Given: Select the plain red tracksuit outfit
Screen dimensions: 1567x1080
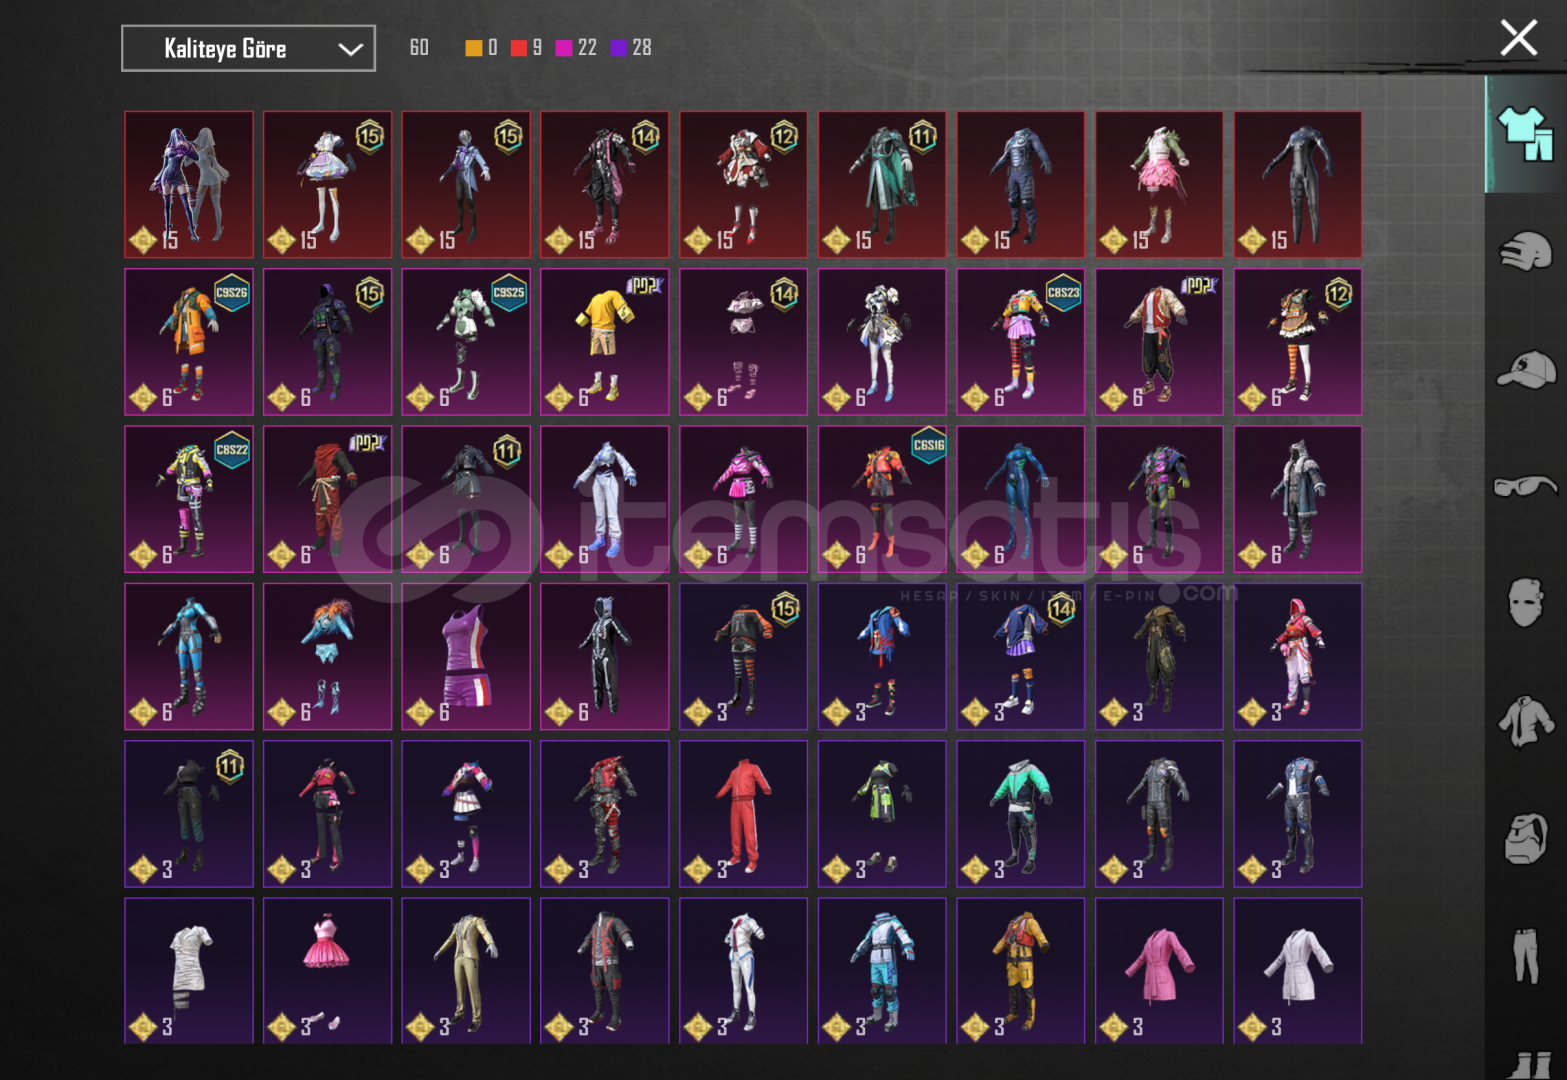Looking at the screenshot, I should (744, 814).
